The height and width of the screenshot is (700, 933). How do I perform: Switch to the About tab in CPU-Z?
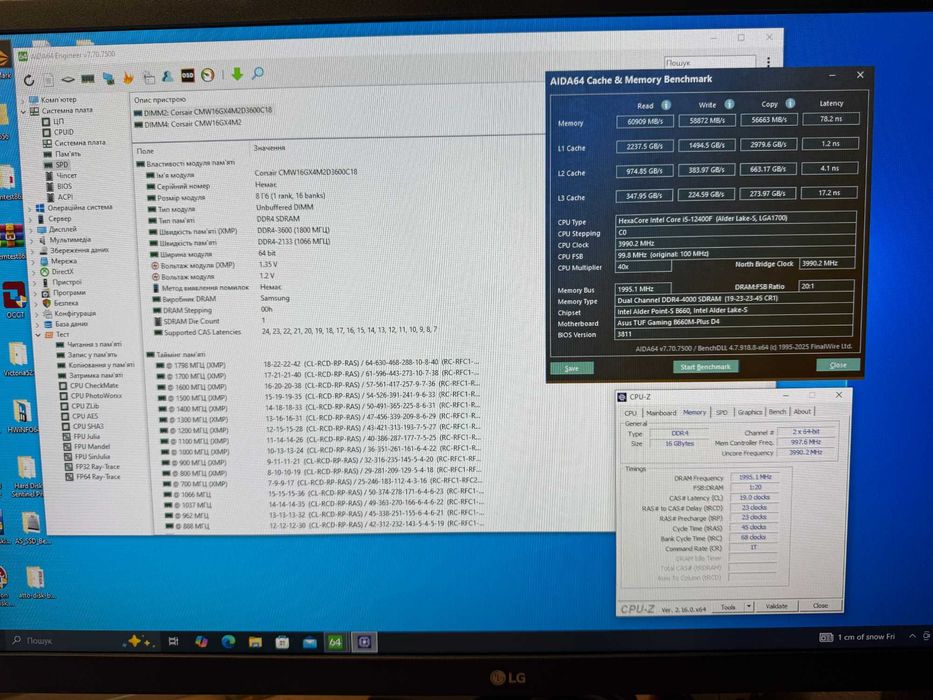802,411
